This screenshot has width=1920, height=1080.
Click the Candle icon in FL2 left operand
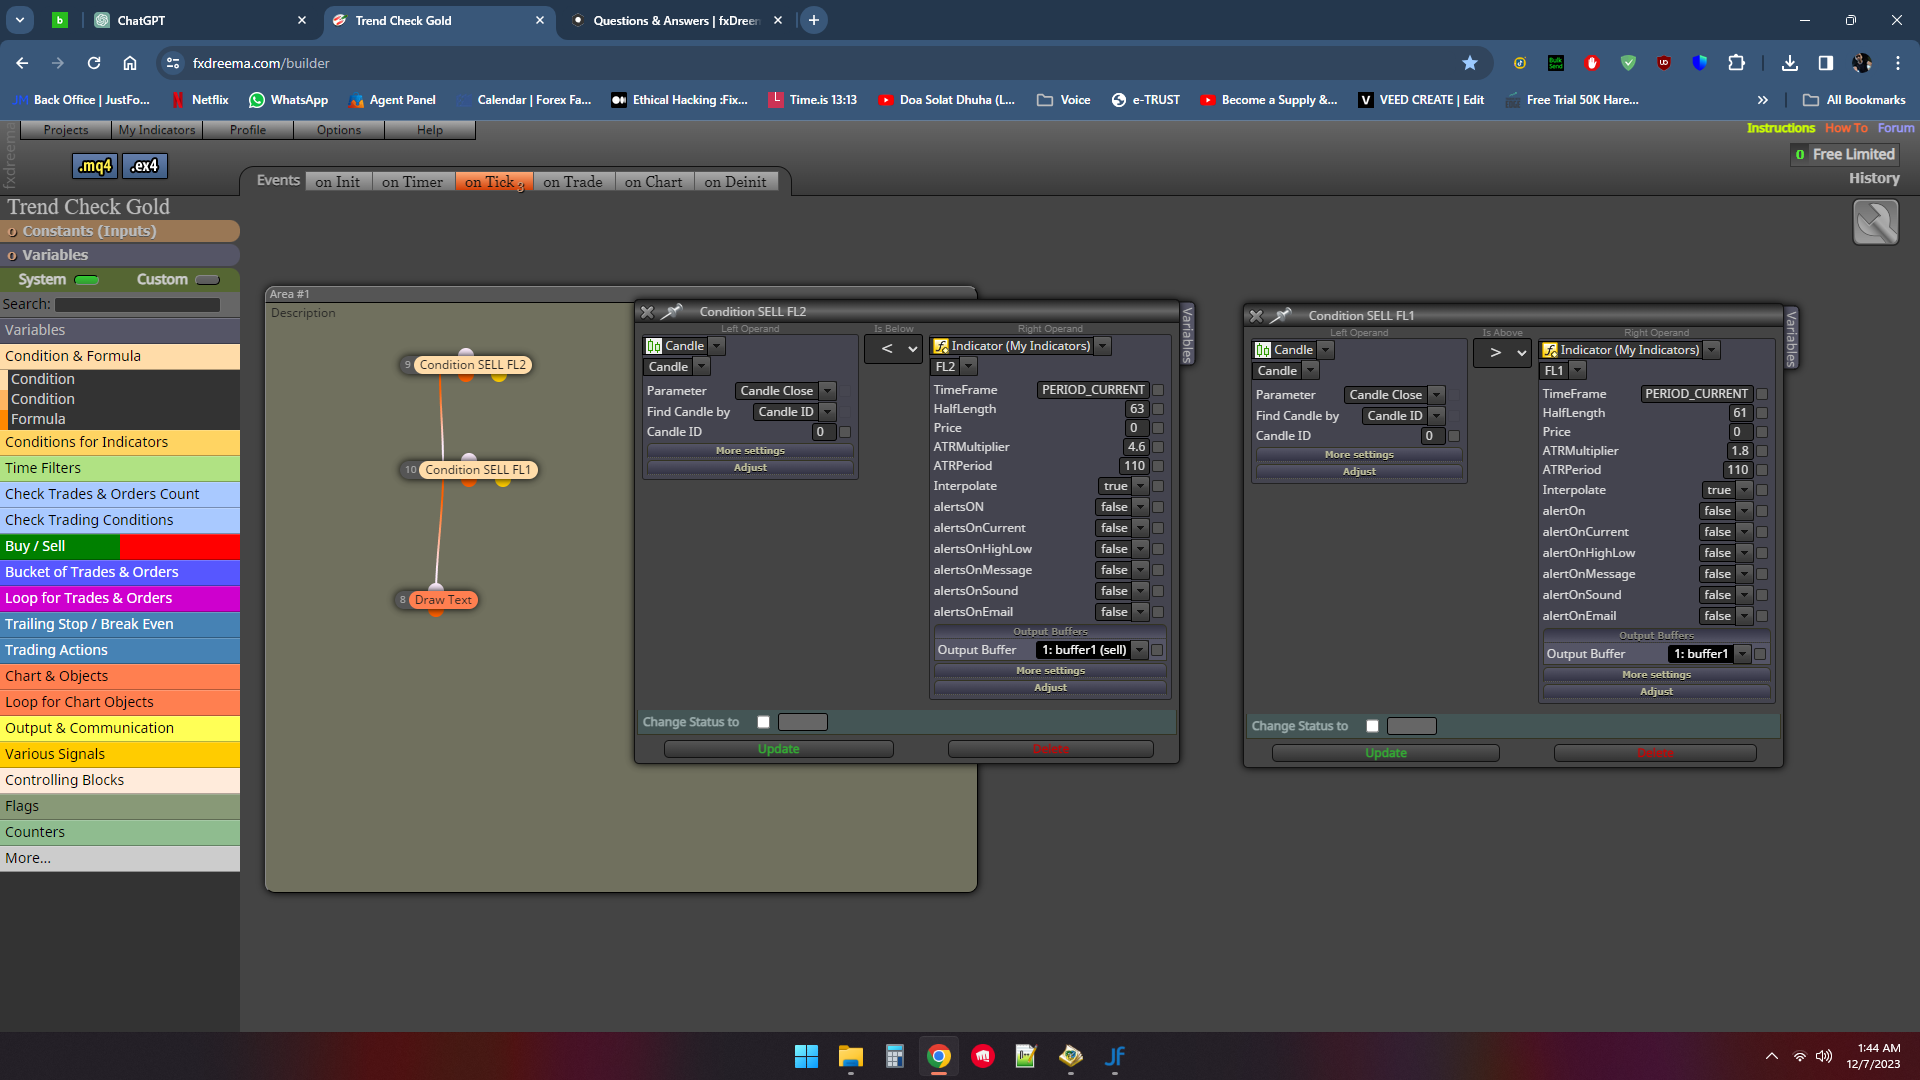pyautogui.click(x=654, y=346)
